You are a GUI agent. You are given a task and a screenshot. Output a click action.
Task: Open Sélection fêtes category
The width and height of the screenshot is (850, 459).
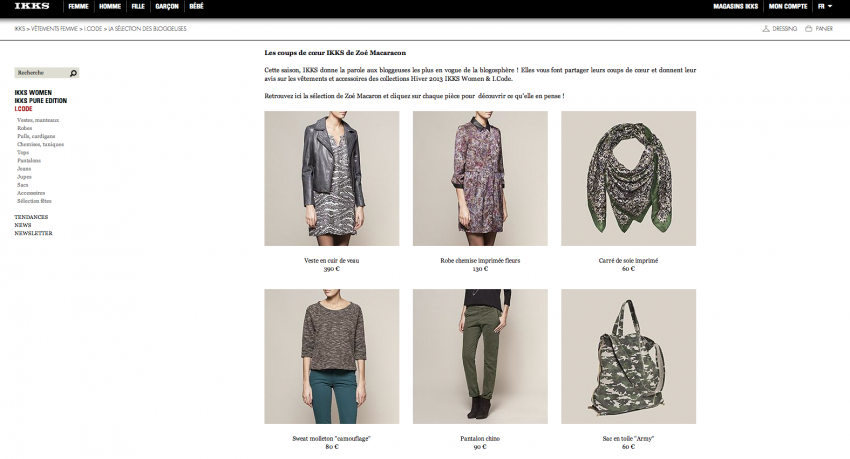tap(34, 201)
